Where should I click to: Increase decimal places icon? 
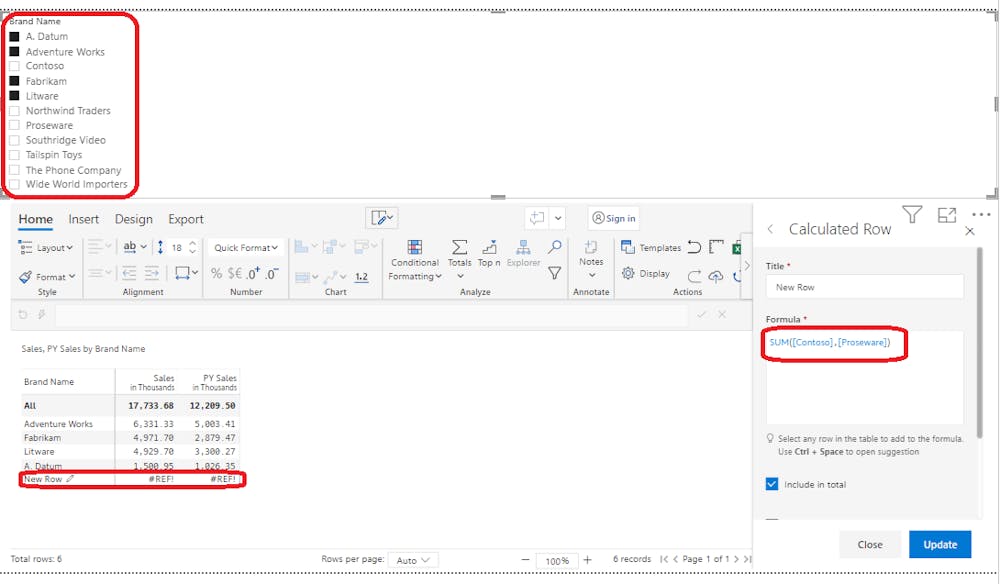tap(253, 274)
